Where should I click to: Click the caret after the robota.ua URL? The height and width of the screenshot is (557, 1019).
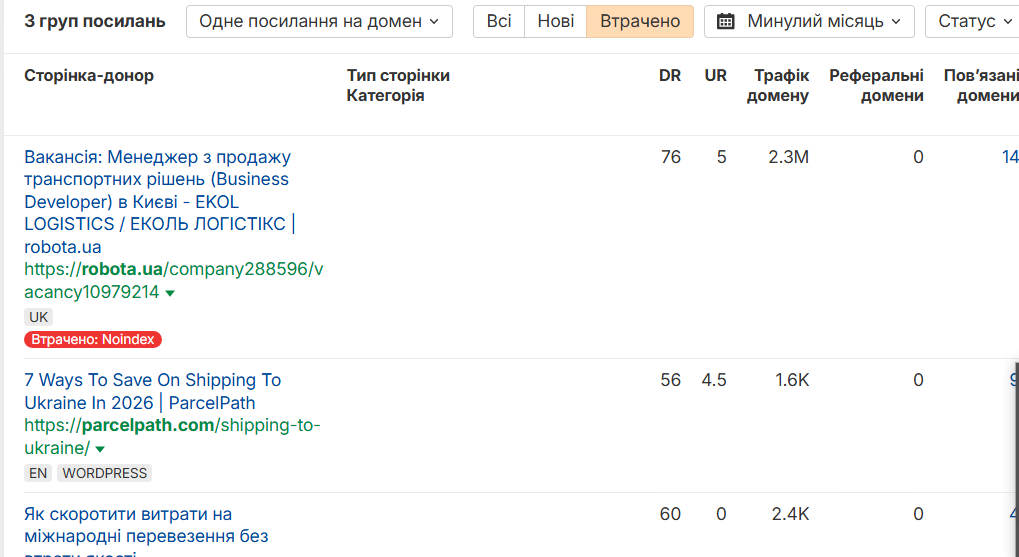click(x=170, y=293)
